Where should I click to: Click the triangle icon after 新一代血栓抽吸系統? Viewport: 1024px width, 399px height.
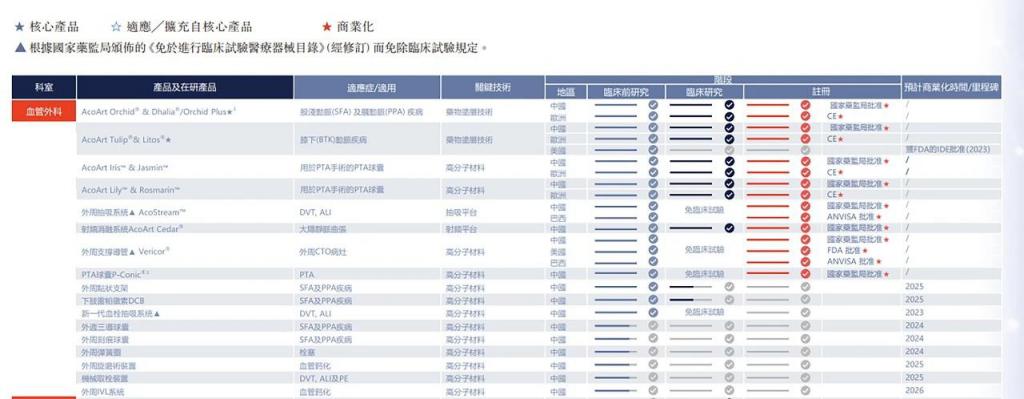coord(157,313)
